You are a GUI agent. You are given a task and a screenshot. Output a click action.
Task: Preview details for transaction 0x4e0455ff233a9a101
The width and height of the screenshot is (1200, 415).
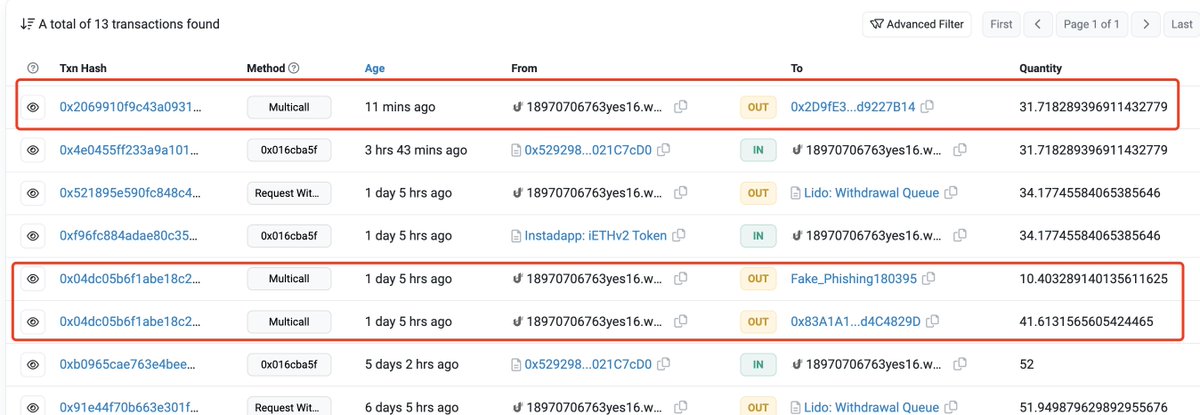[x=33, y=150]
